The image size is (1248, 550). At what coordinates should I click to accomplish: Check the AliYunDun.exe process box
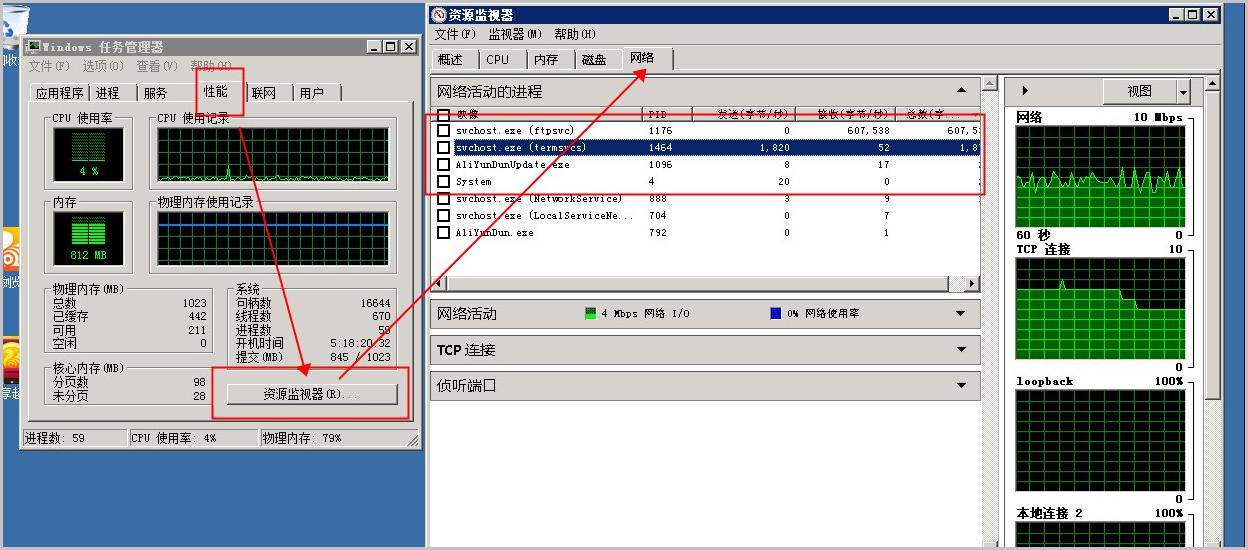(444, 233)
